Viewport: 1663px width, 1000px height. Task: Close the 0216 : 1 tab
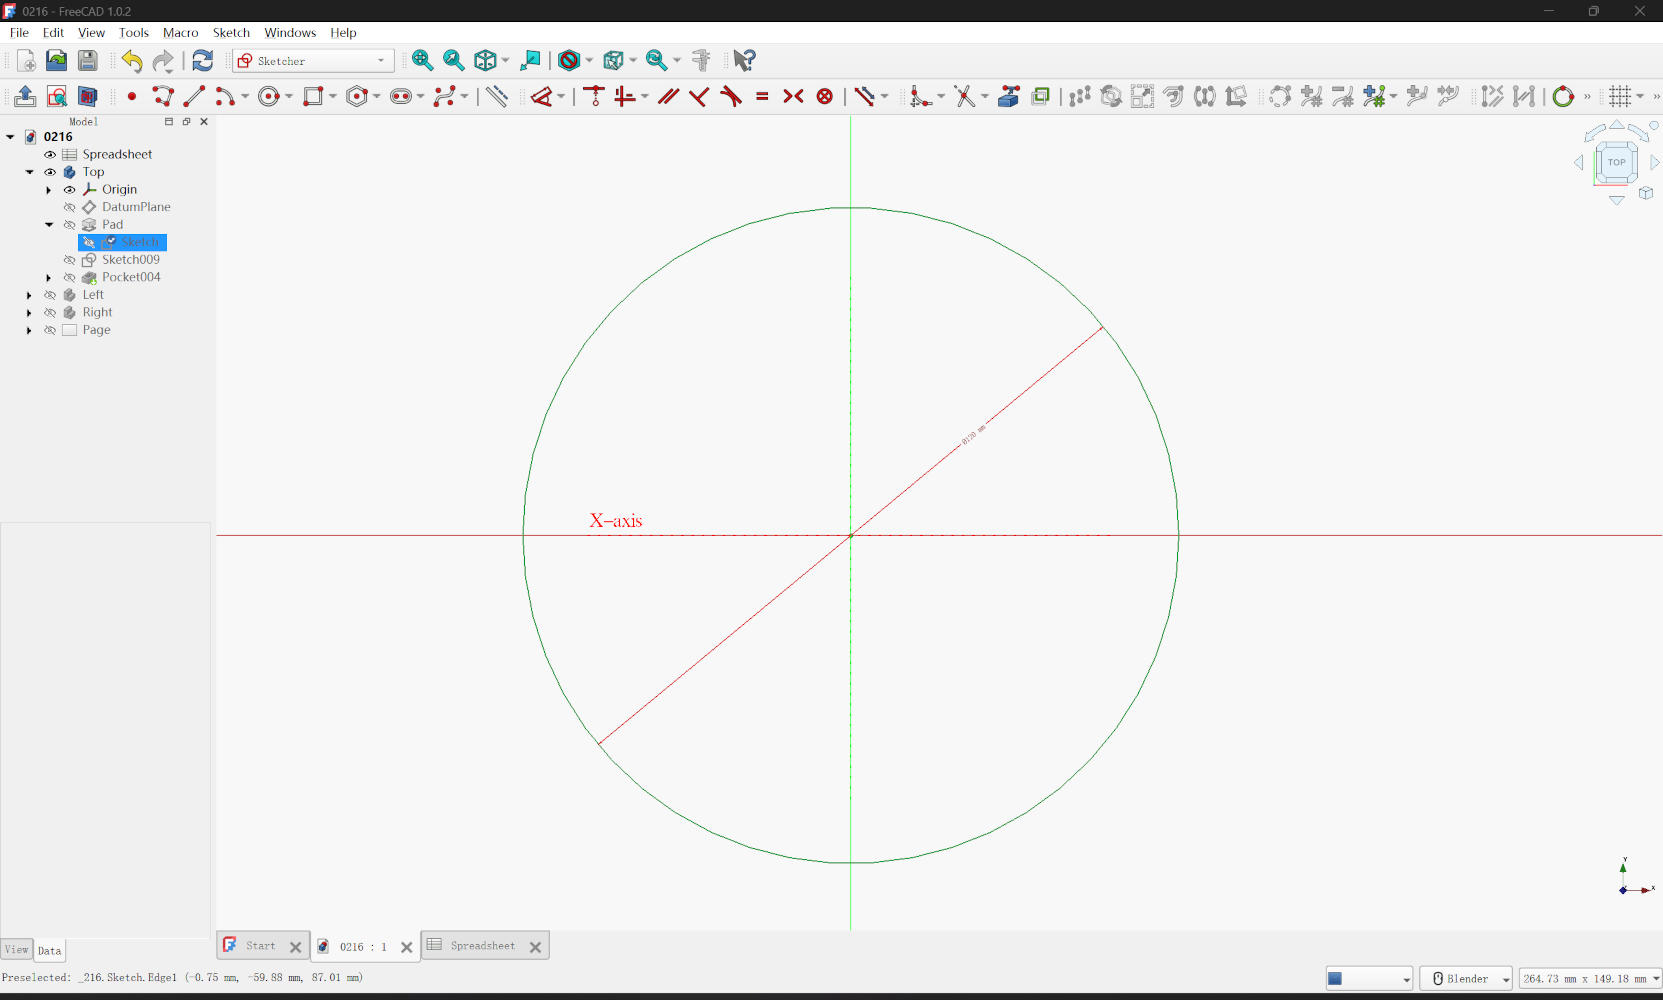pyautogui.click(x=406, y=947)
